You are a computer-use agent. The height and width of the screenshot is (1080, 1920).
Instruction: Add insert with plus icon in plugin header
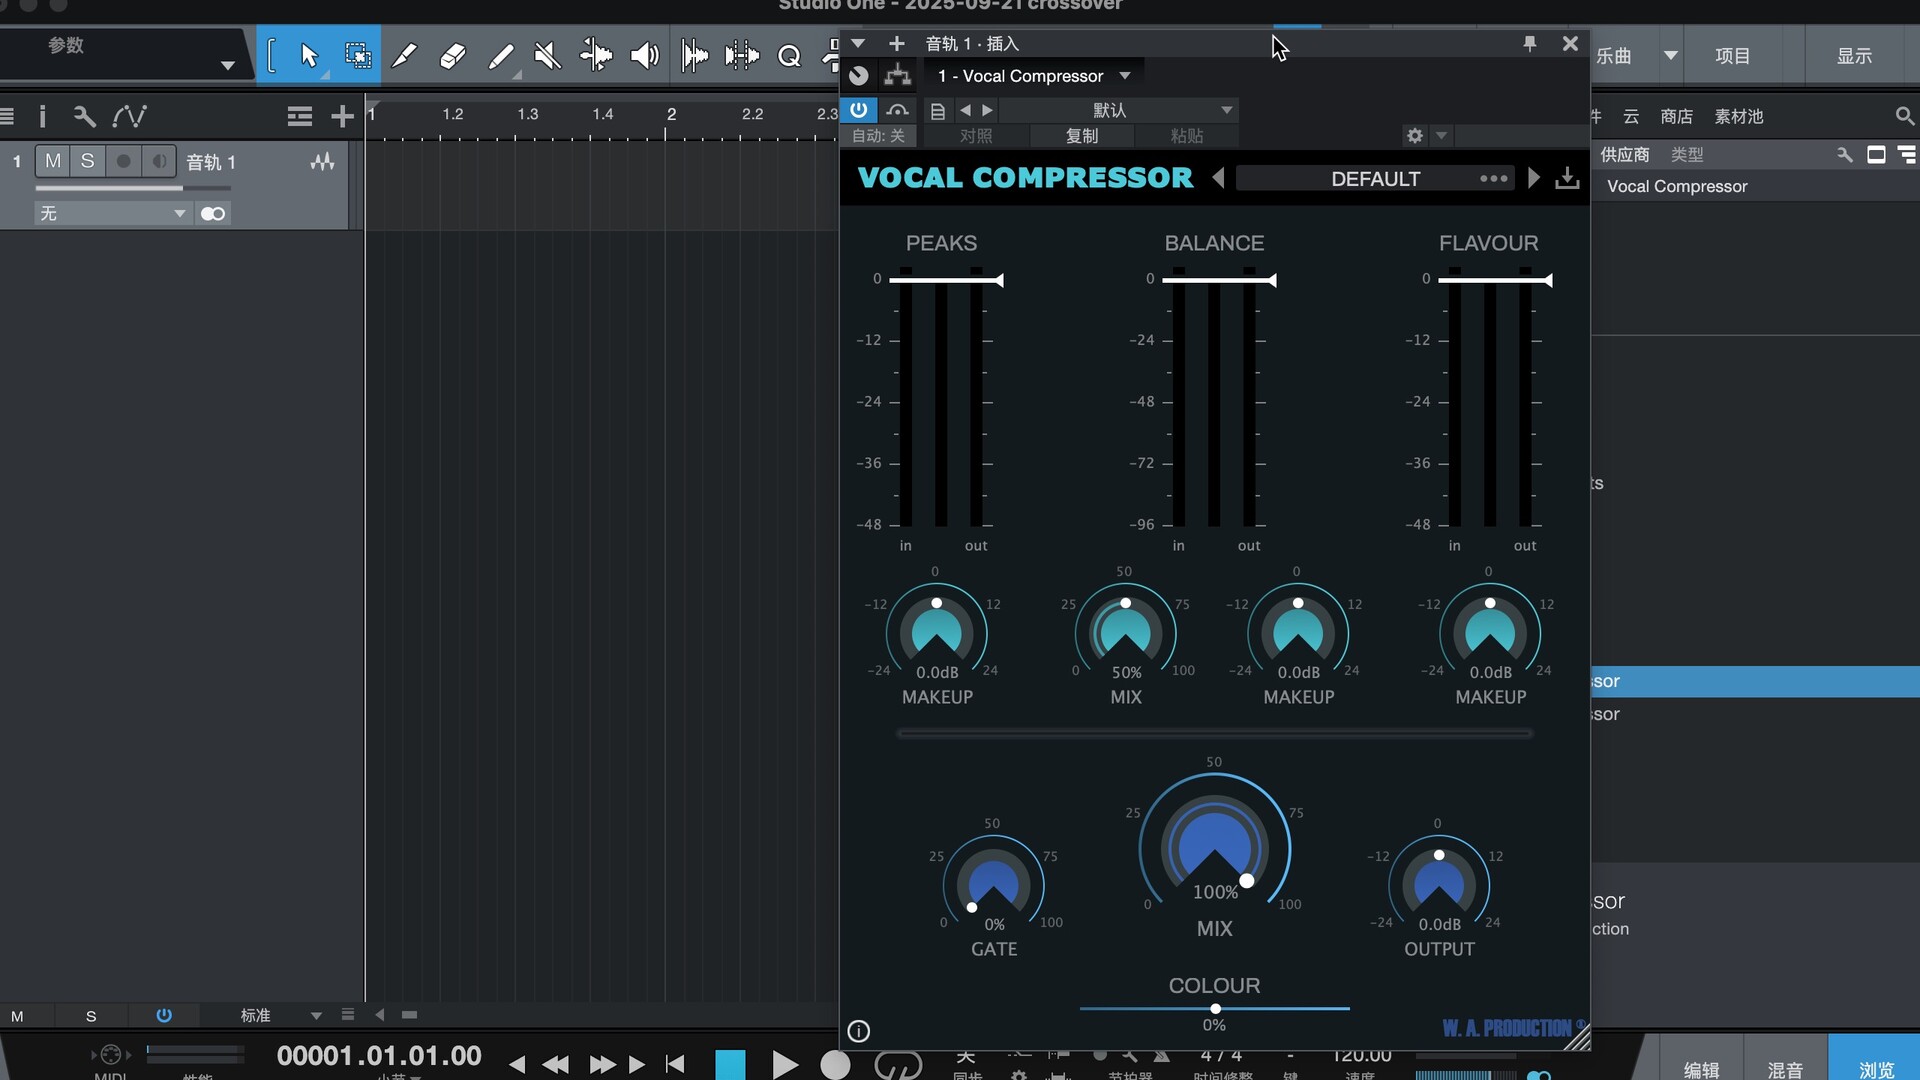[897, 44]
